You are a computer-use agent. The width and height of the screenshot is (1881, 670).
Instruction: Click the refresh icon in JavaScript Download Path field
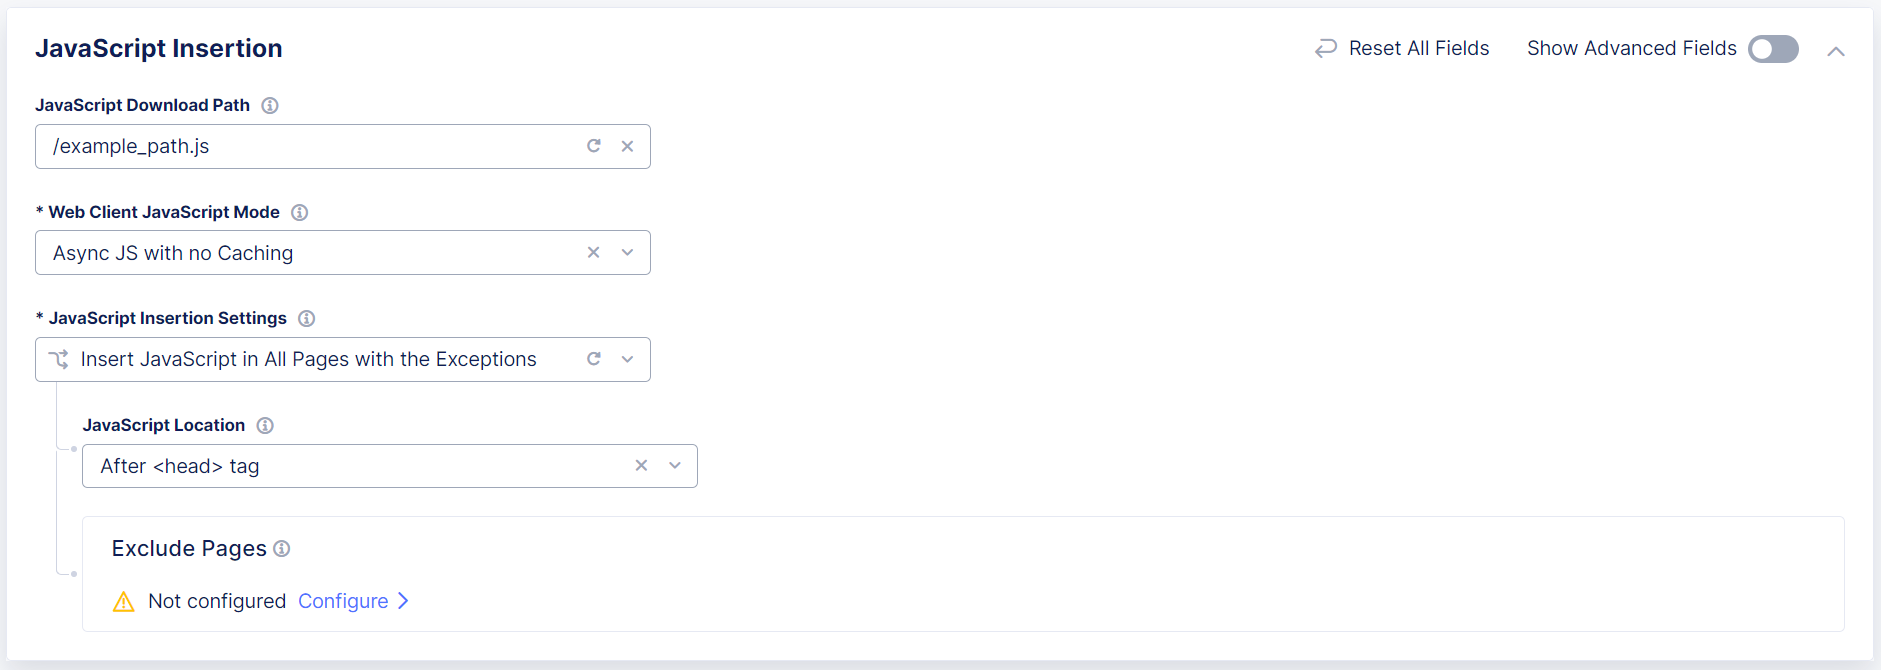coord(594,146)
